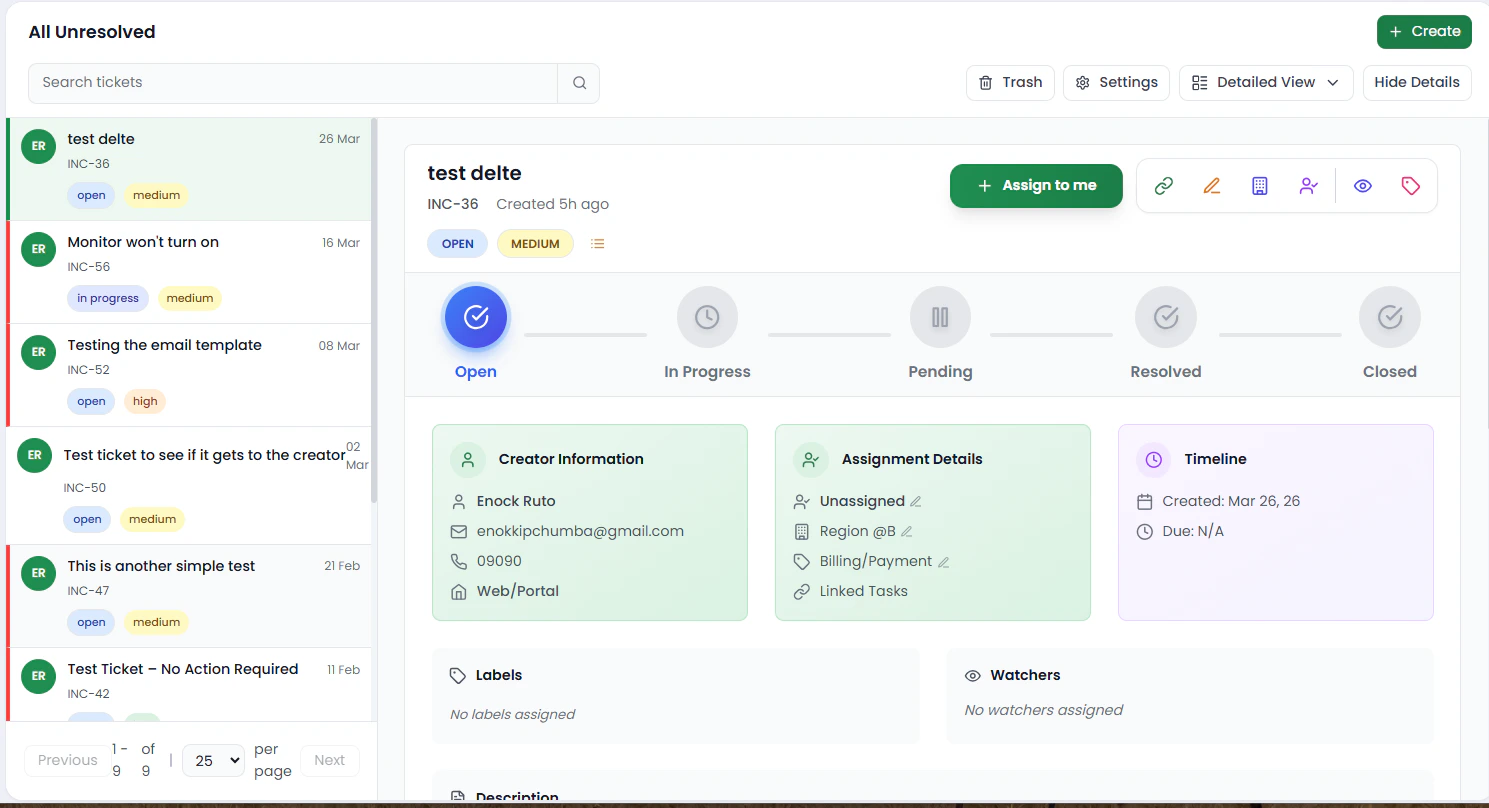This screenshot has width=1489, height=808.
Task: Click ER avatar on test delte ticket
Action: [38, 146]
